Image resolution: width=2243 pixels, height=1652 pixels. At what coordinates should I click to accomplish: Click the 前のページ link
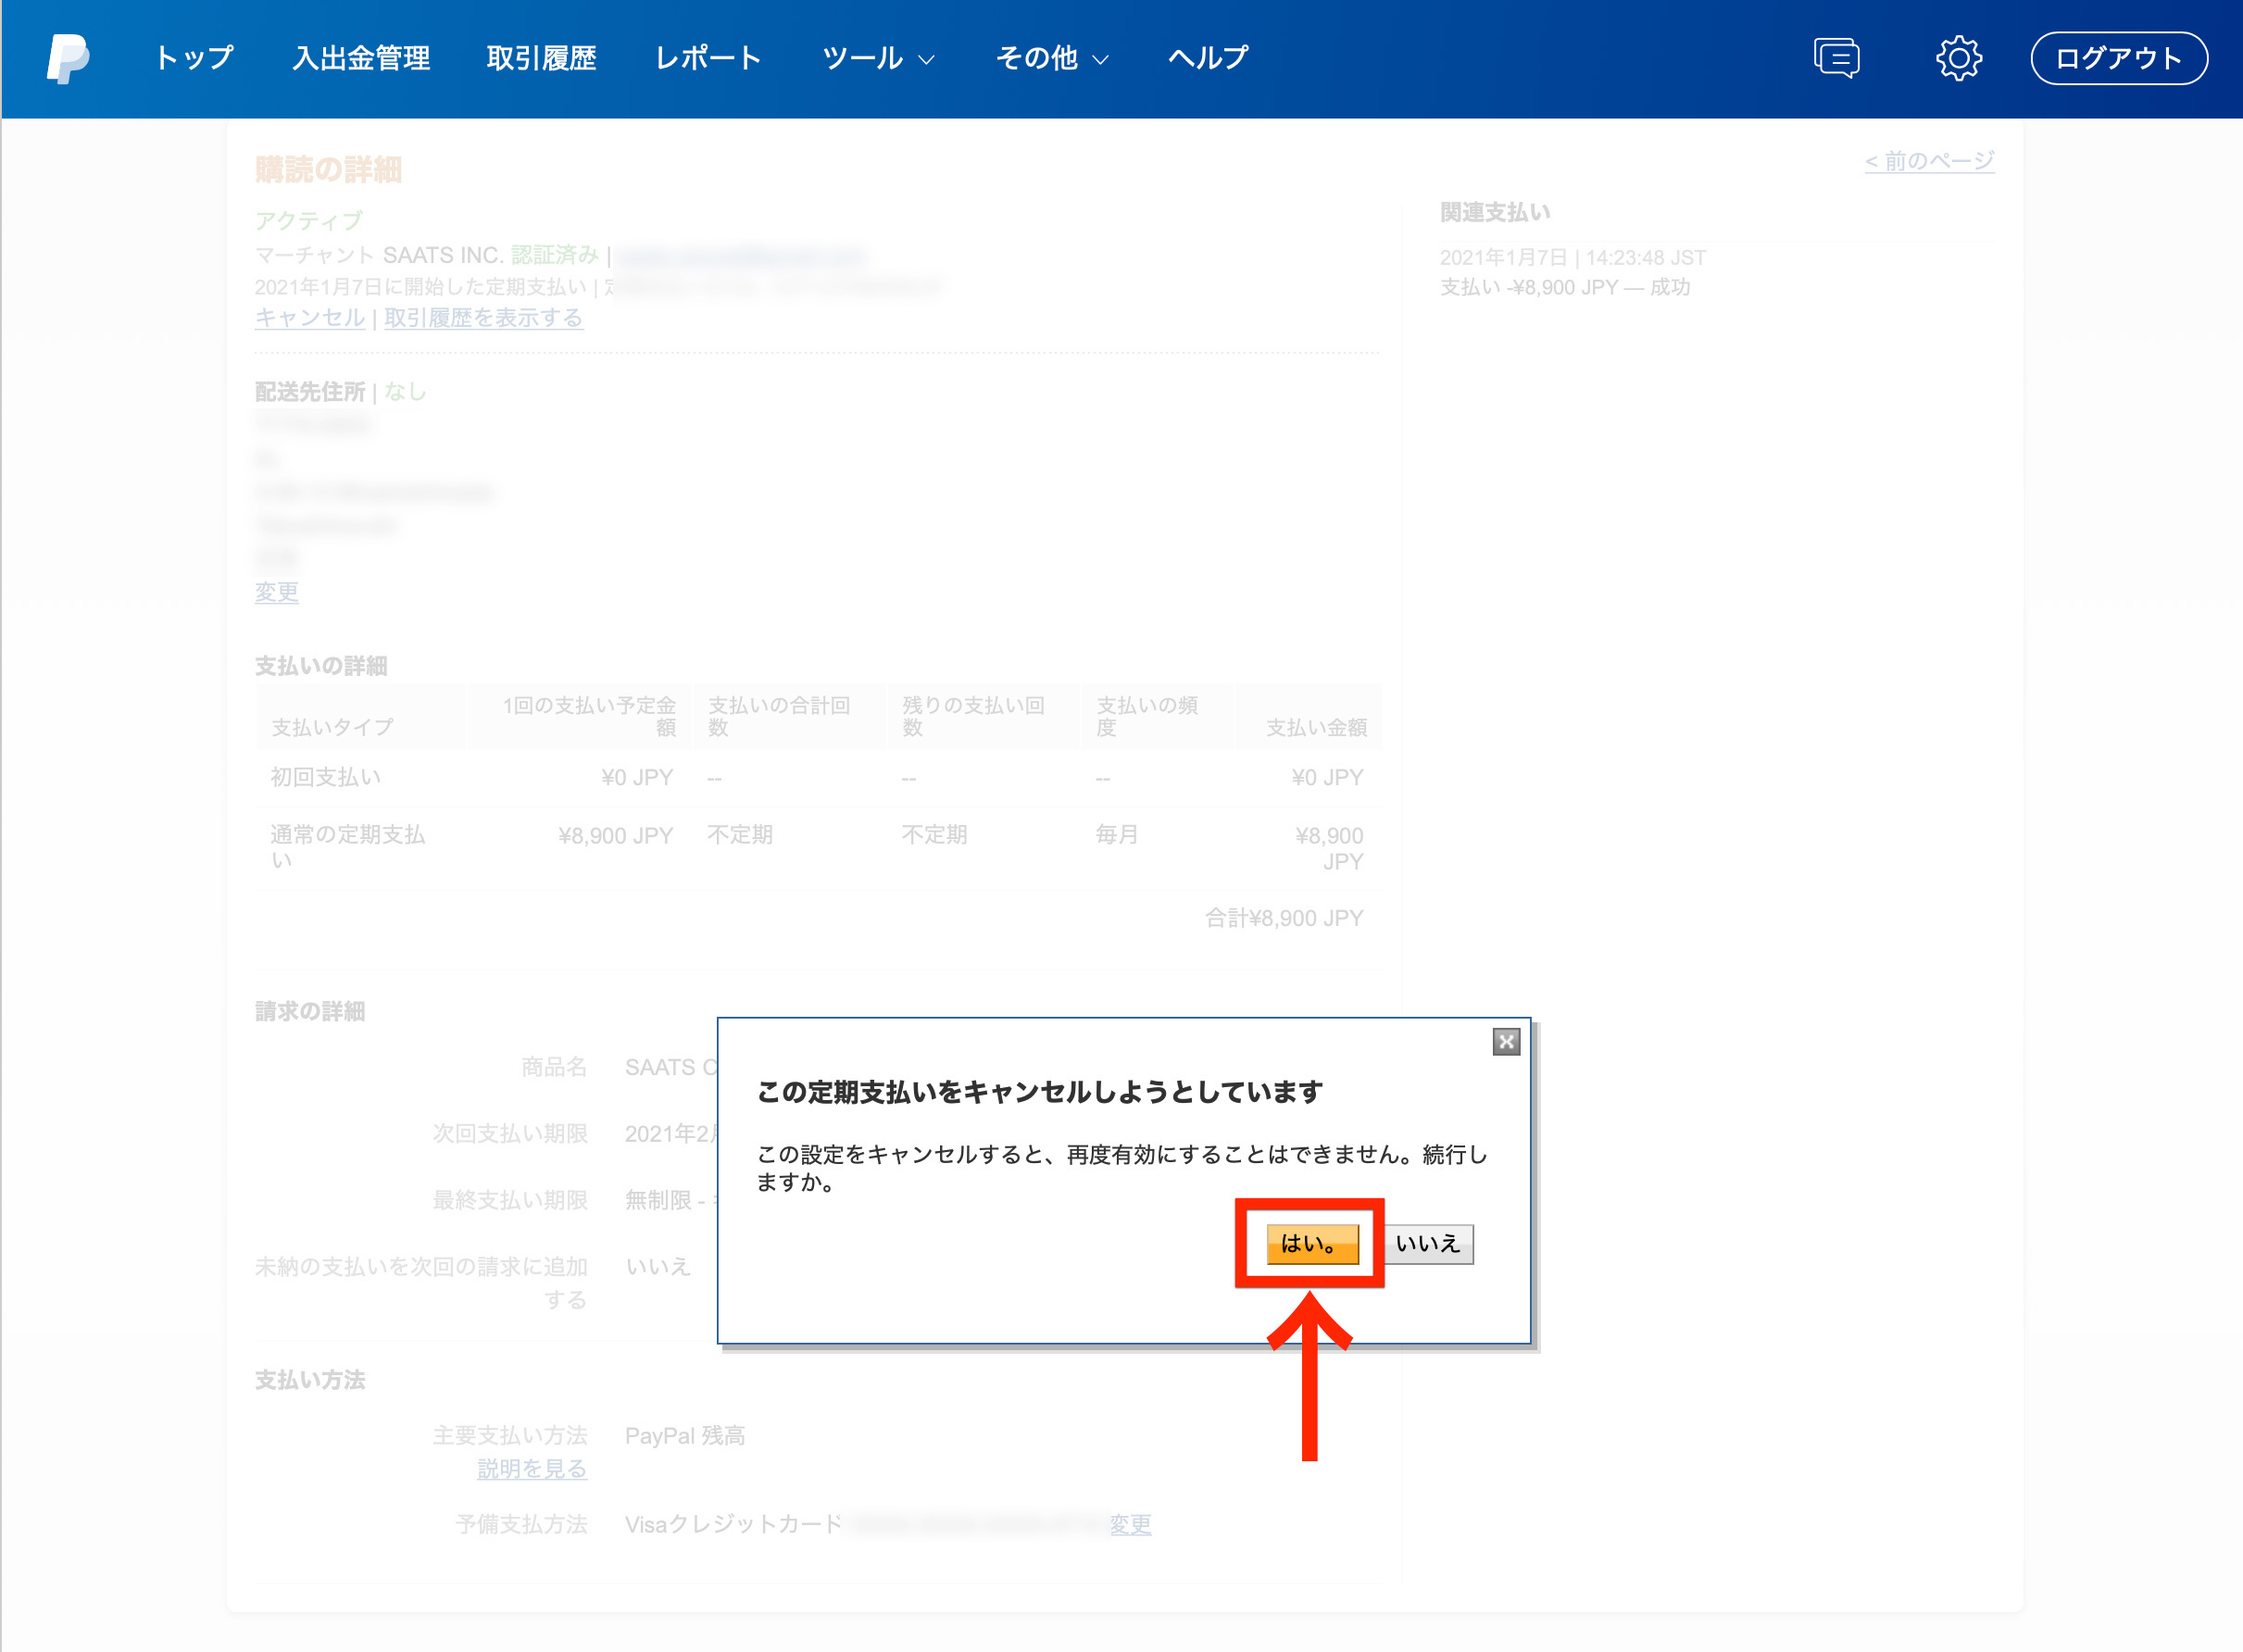pyautogui.click(x=1928, y=161)
